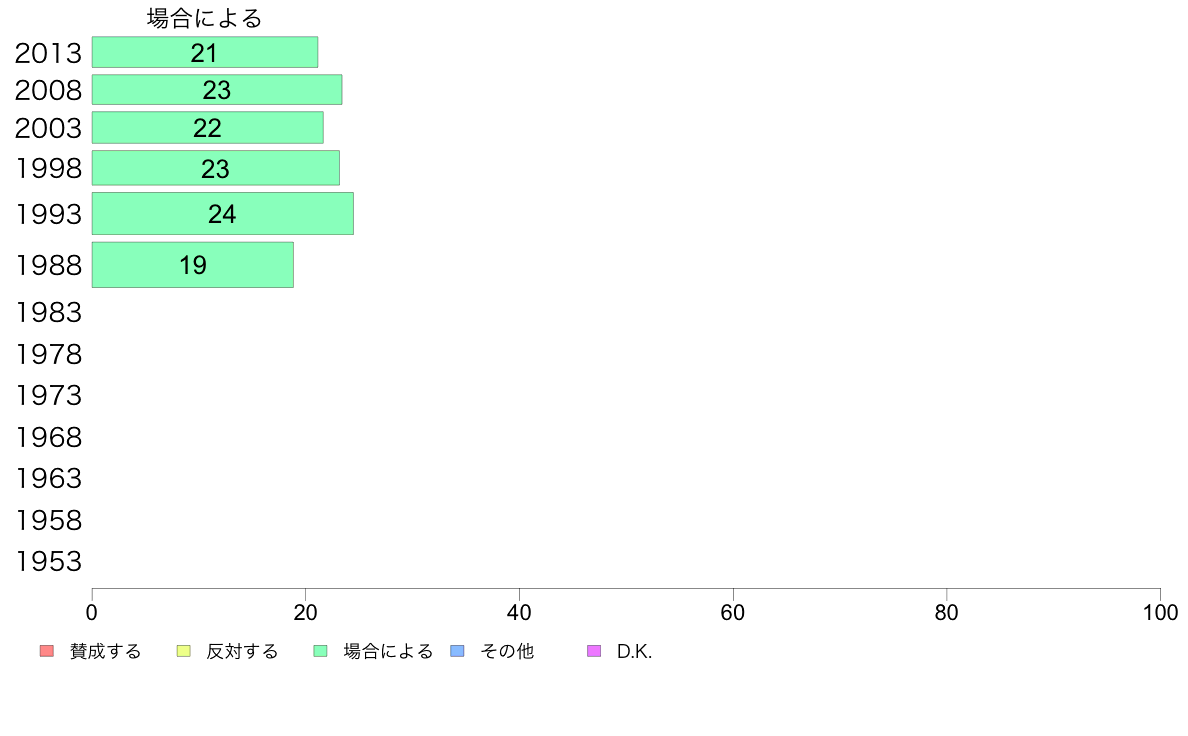
Task: Click the 100 tick on the x-axis
Action: pyautogui.click(x=1160, y=612)
